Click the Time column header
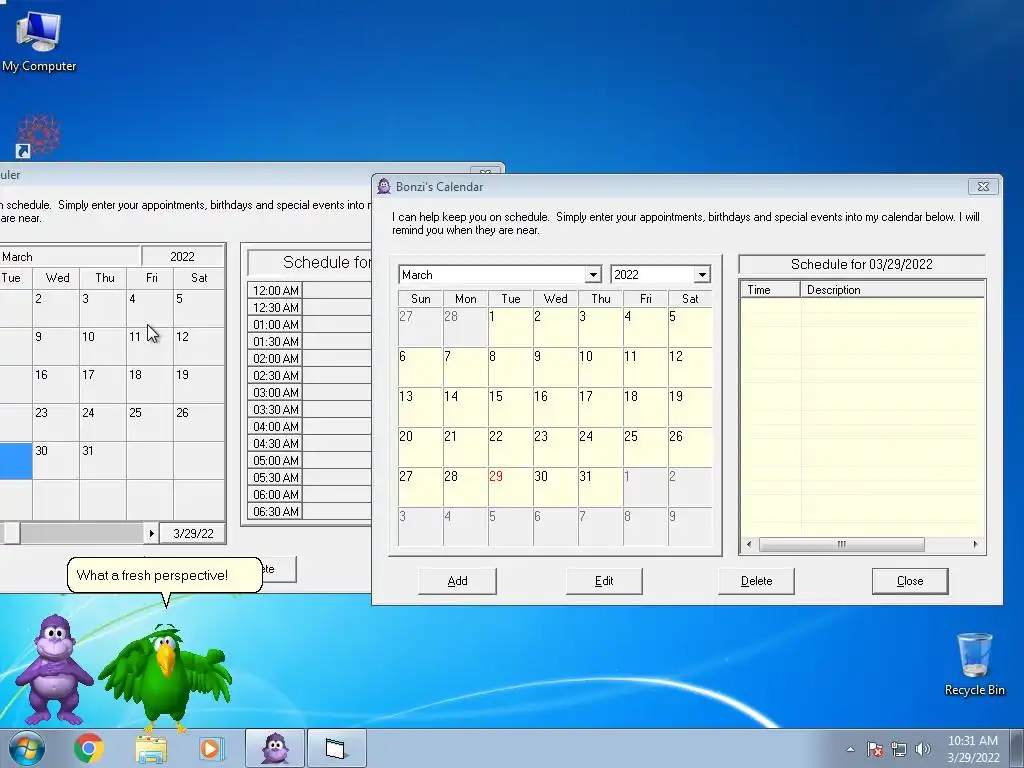 (771, 289)
